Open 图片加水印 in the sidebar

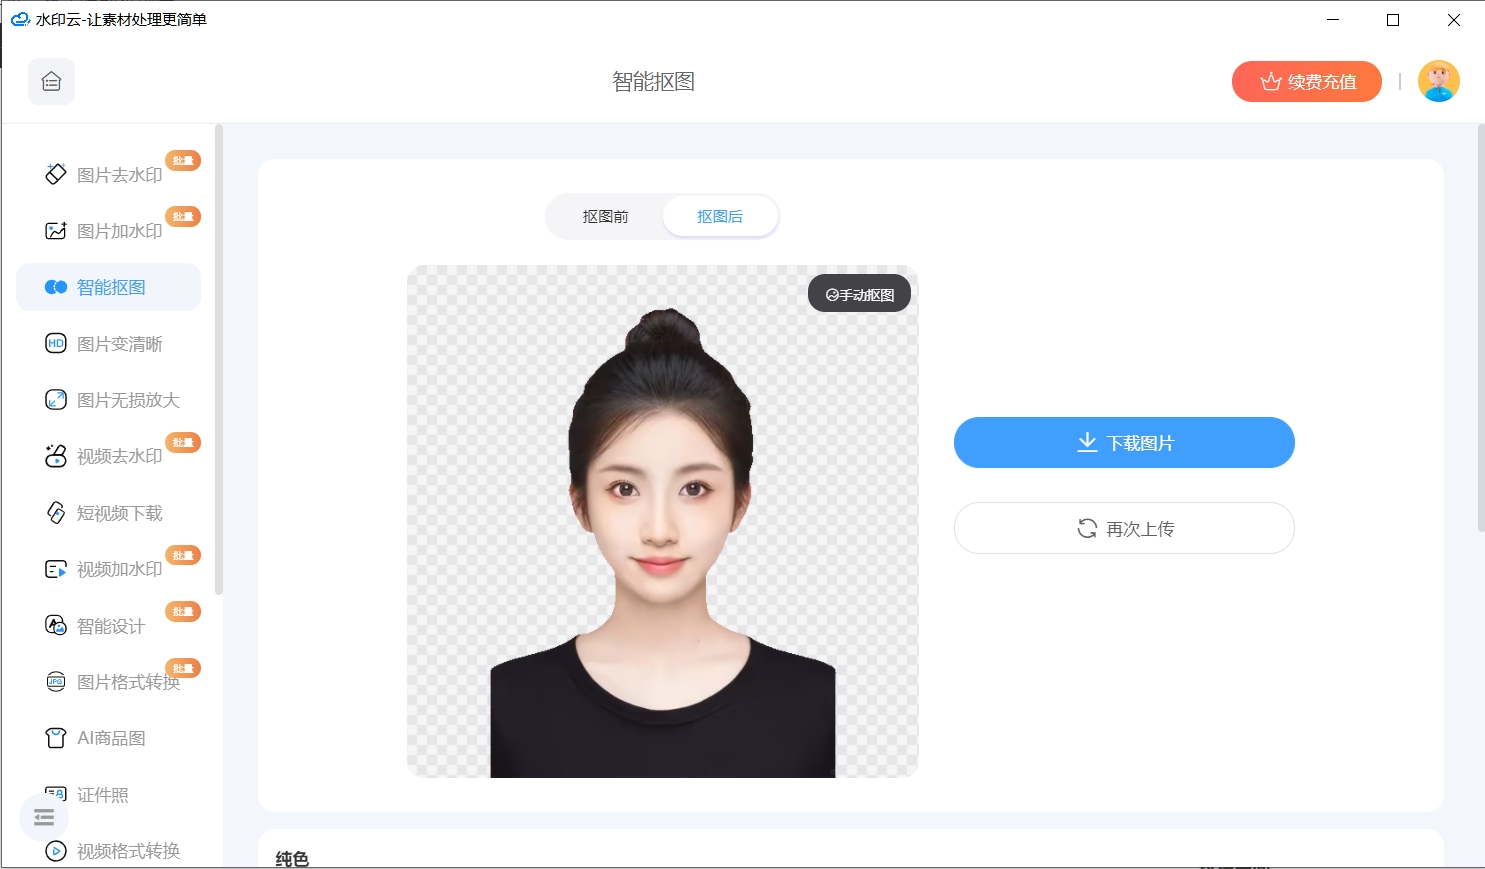tap(118, 231)
